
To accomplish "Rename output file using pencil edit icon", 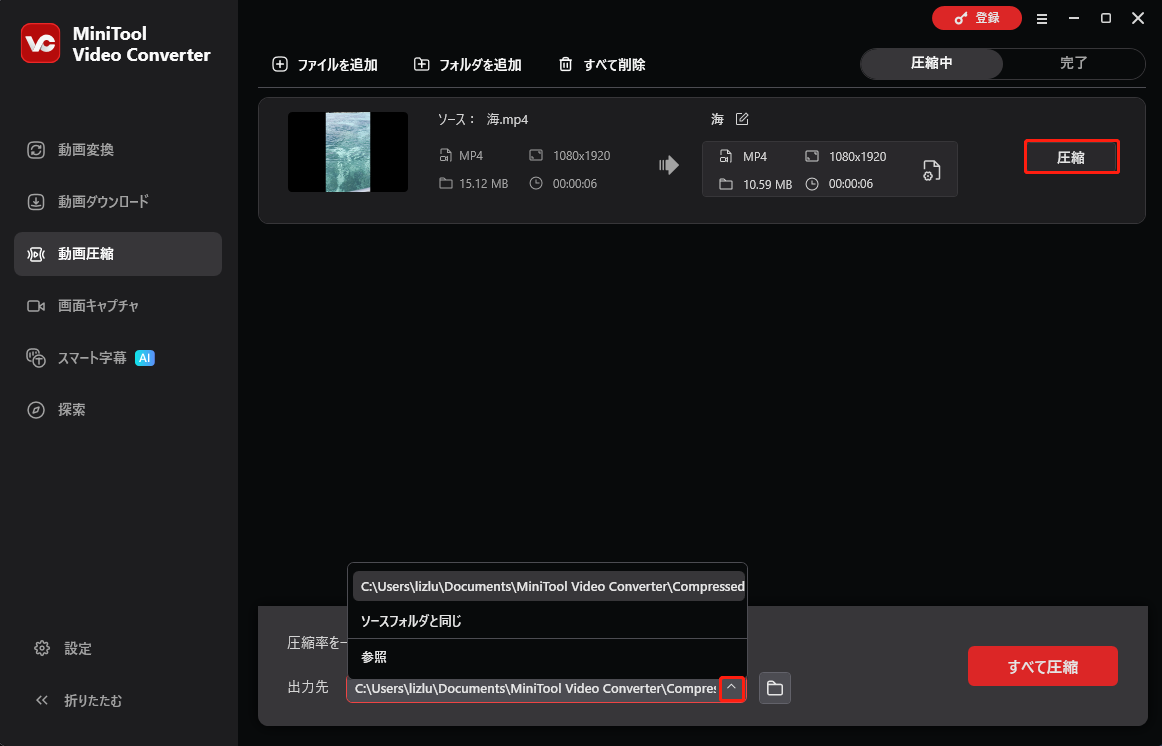I will [744, 118].
